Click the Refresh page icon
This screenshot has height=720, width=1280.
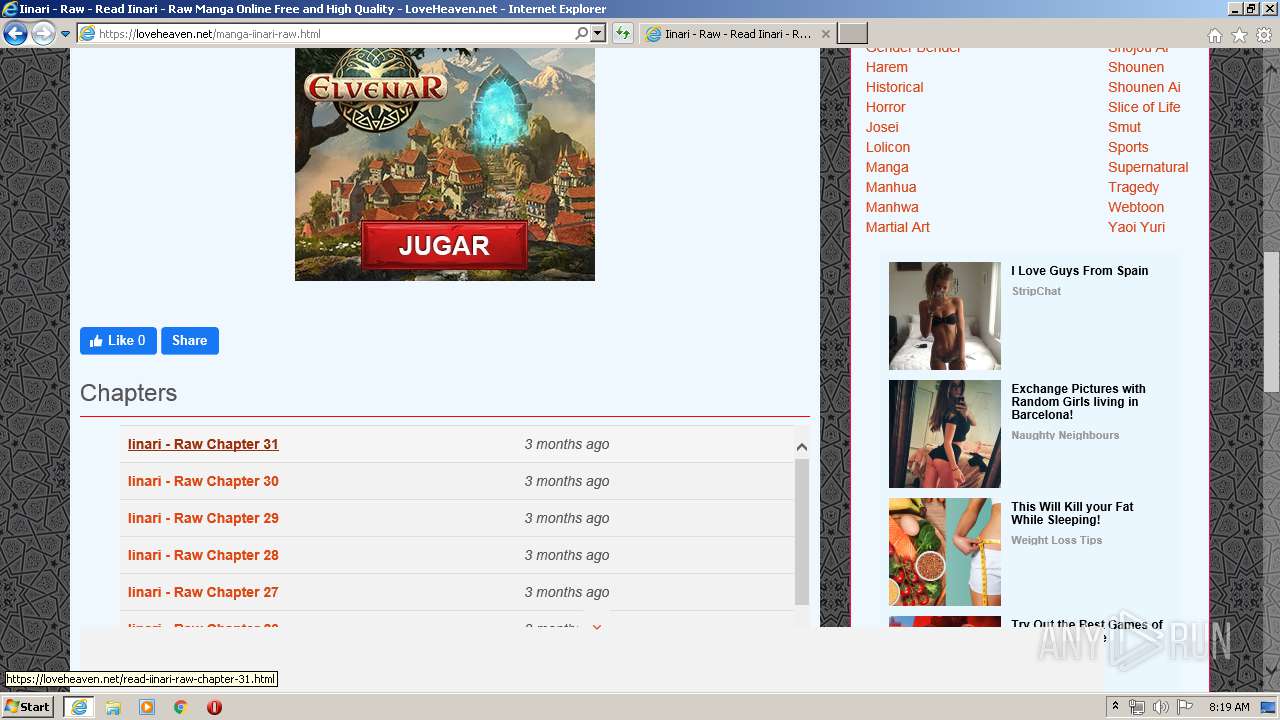tap(623, 33)
